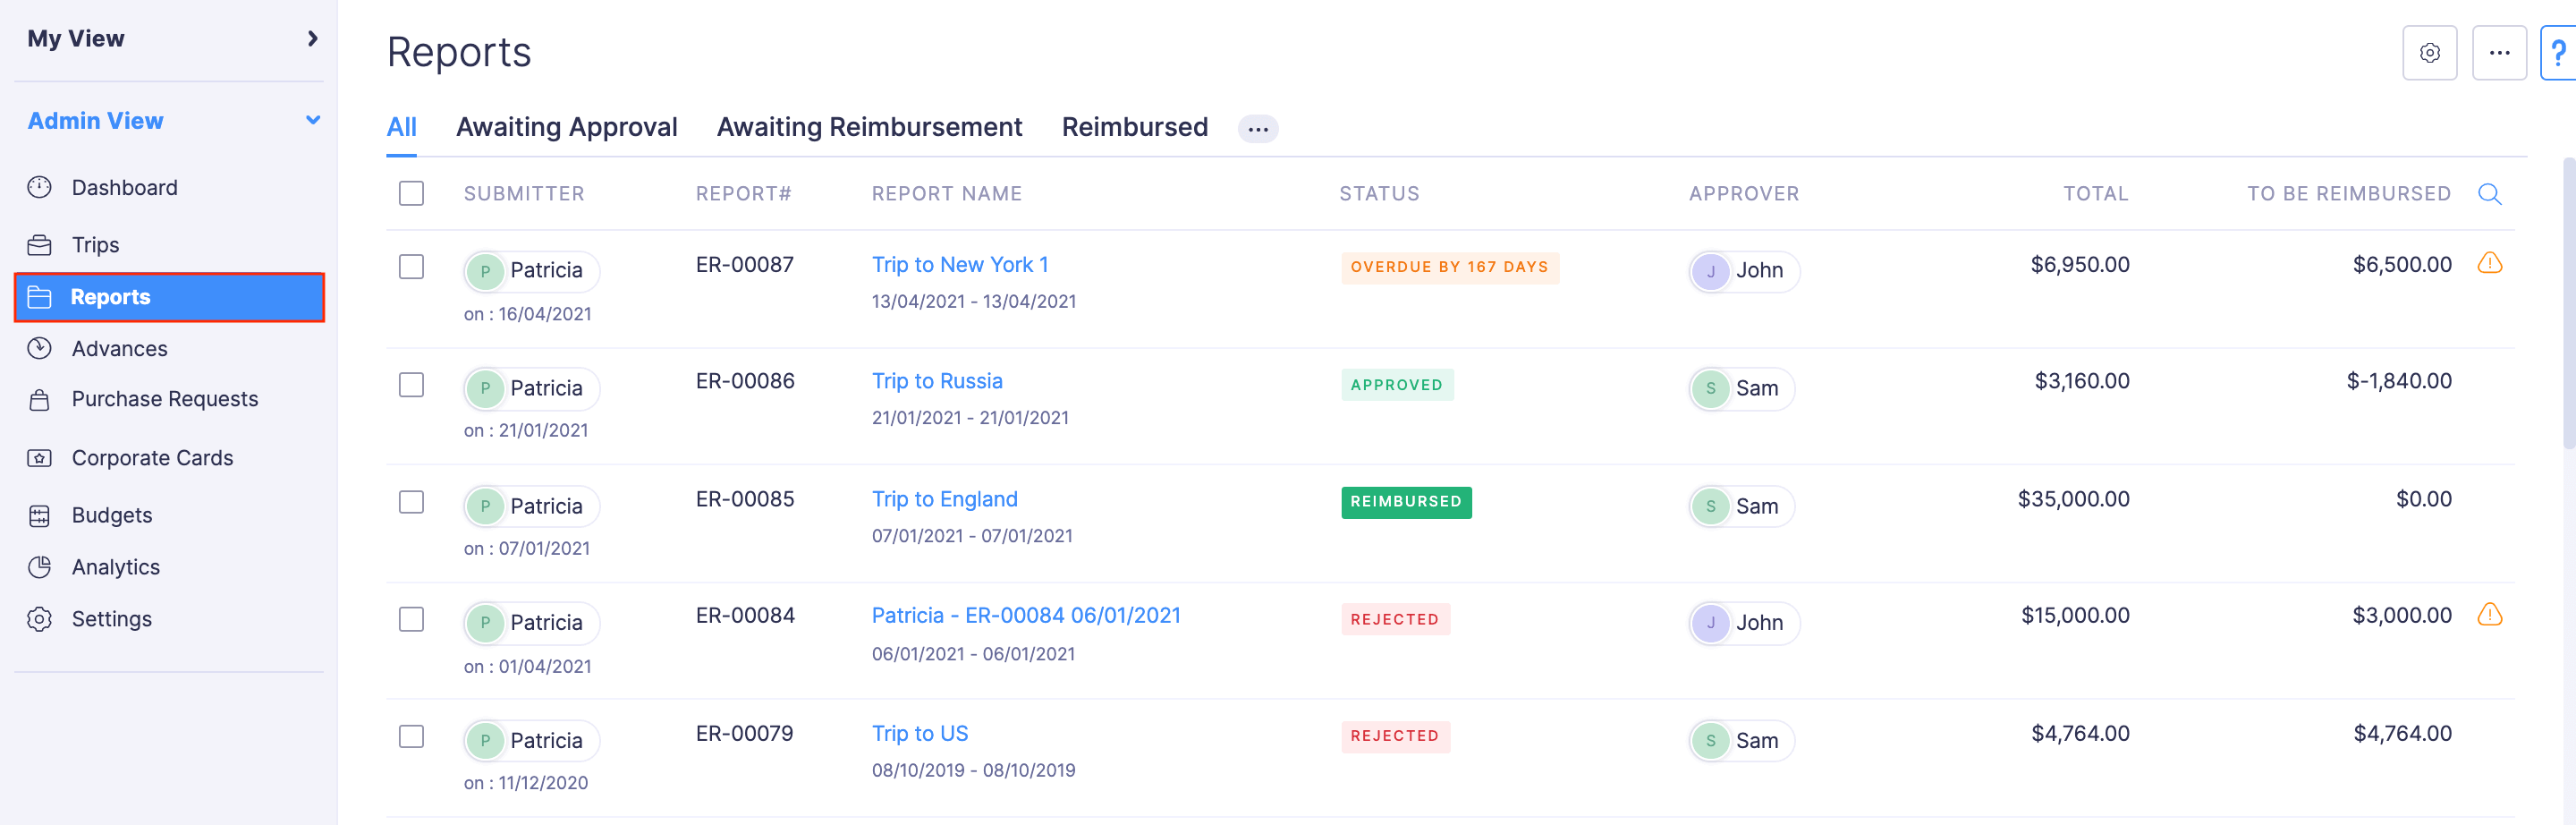Image resolution: width=2576 pixels, height=825 pixels.
Task: Open the Analytics section
Action: [115, 566]
